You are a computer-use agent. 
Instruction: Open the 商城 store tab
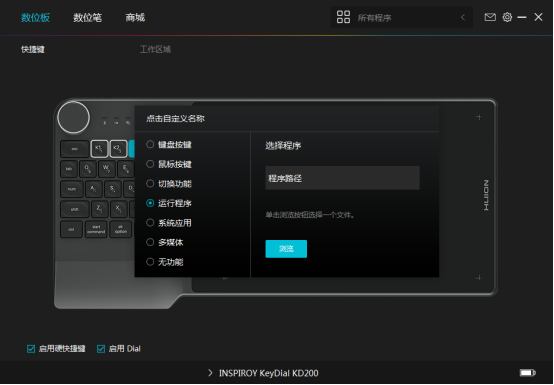[135, 17]
